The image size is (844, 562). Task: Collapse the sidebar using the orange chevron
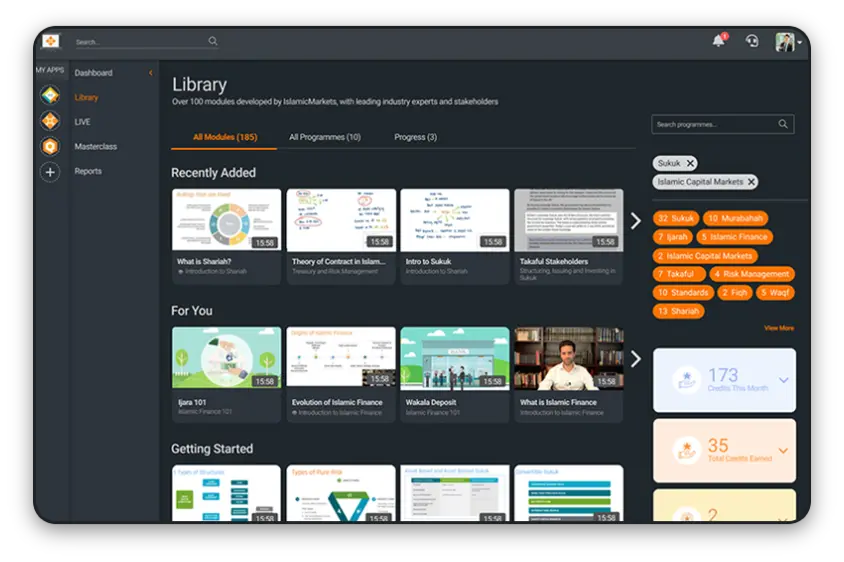point(151,73)
